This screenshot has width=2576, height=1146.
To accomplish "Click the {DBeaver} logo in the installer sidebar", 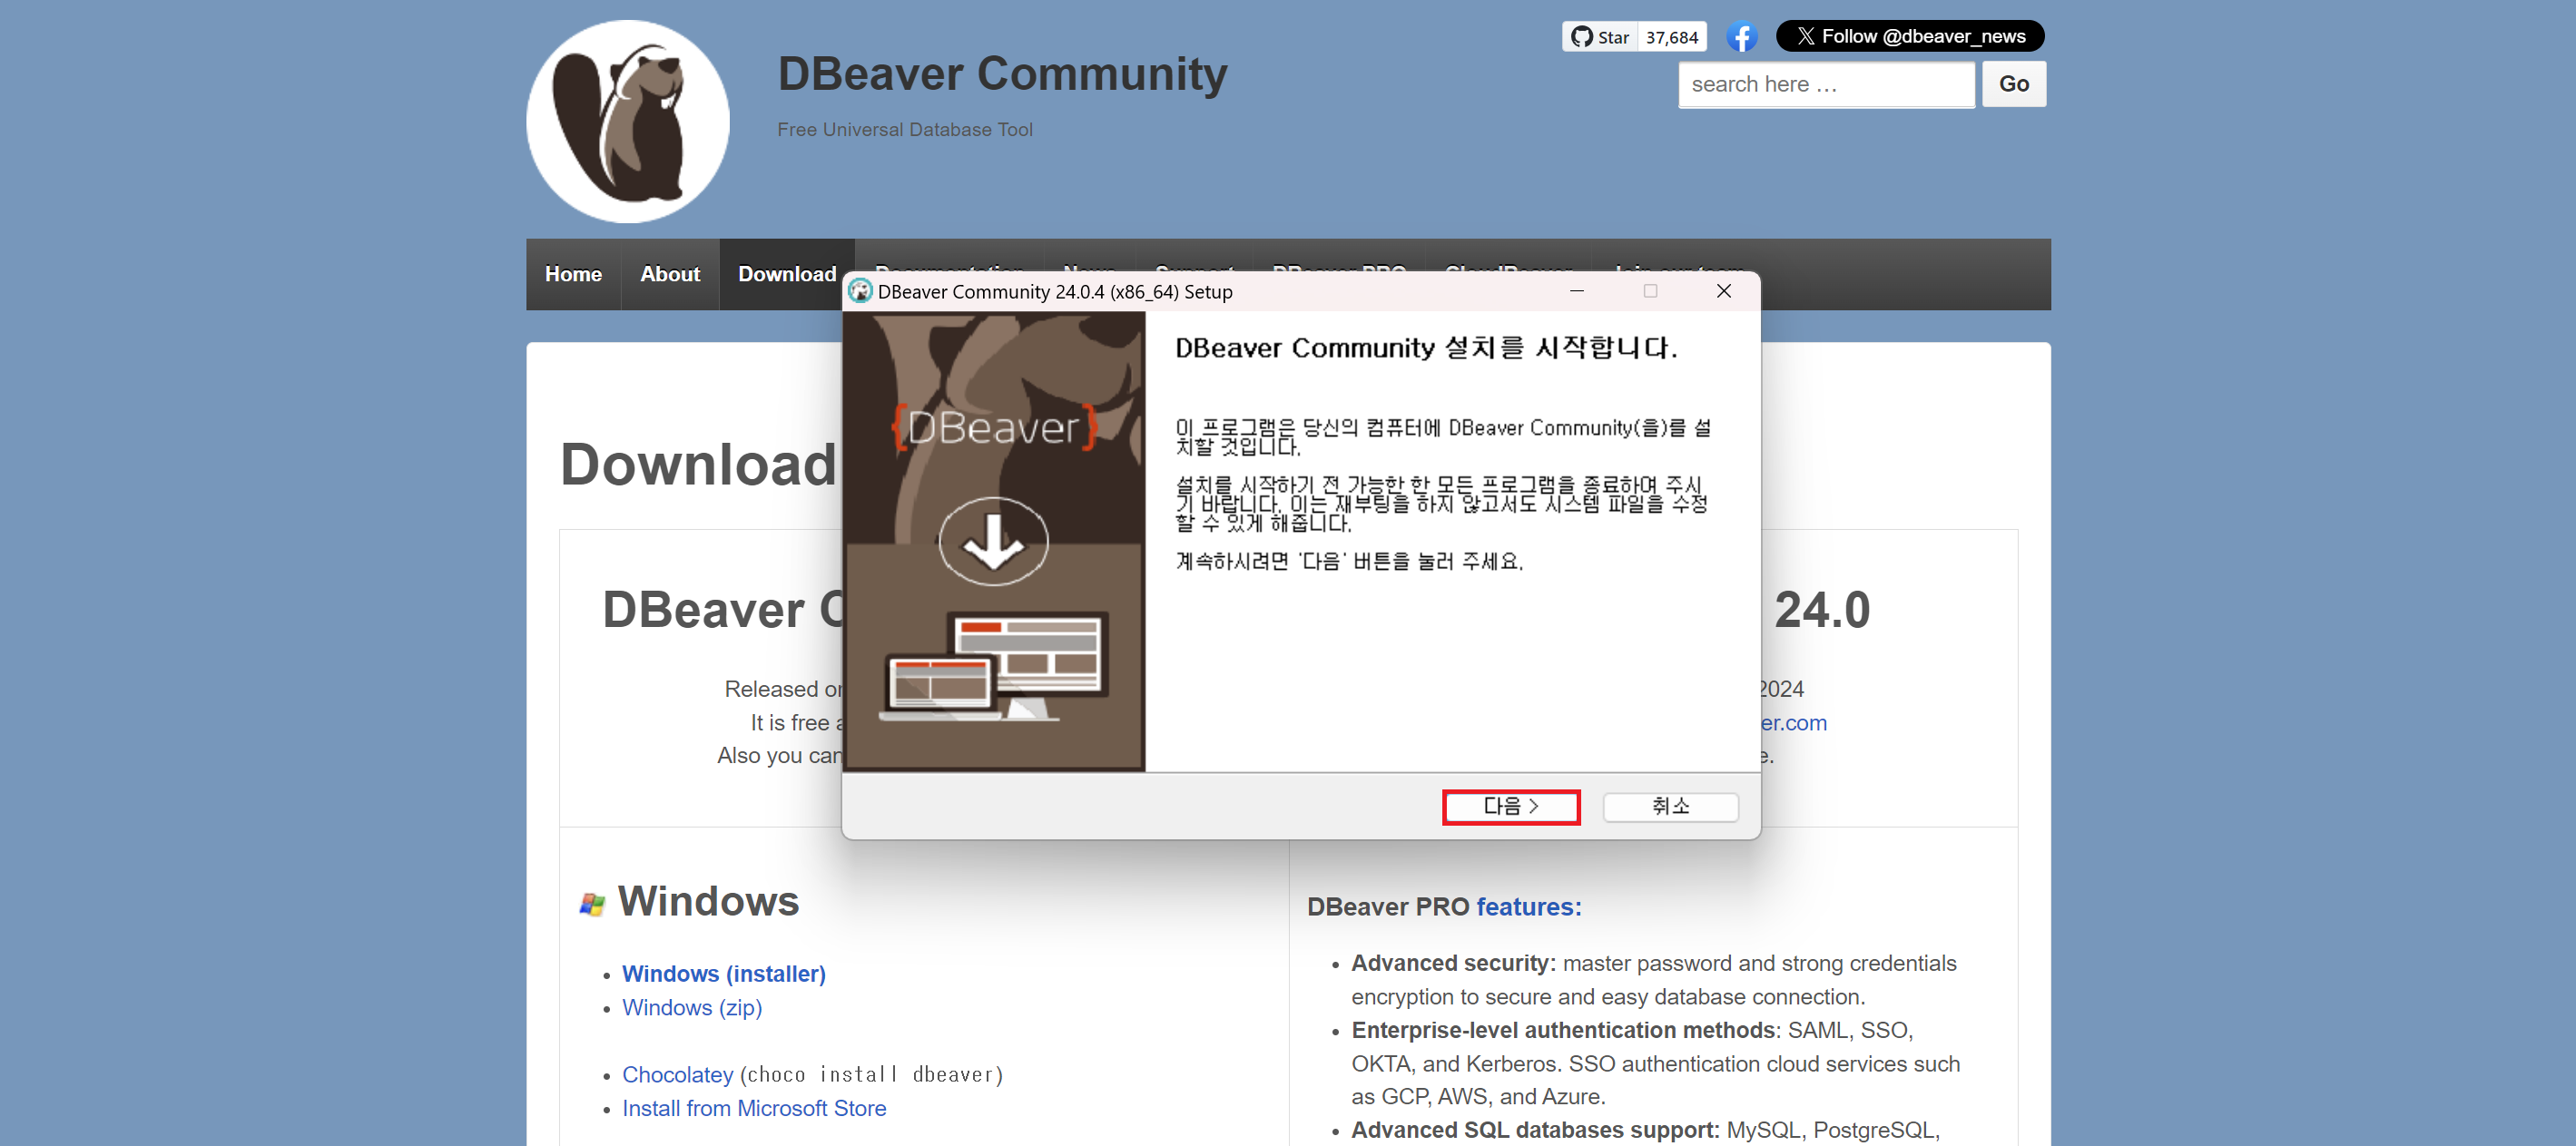I will point(993,426).
